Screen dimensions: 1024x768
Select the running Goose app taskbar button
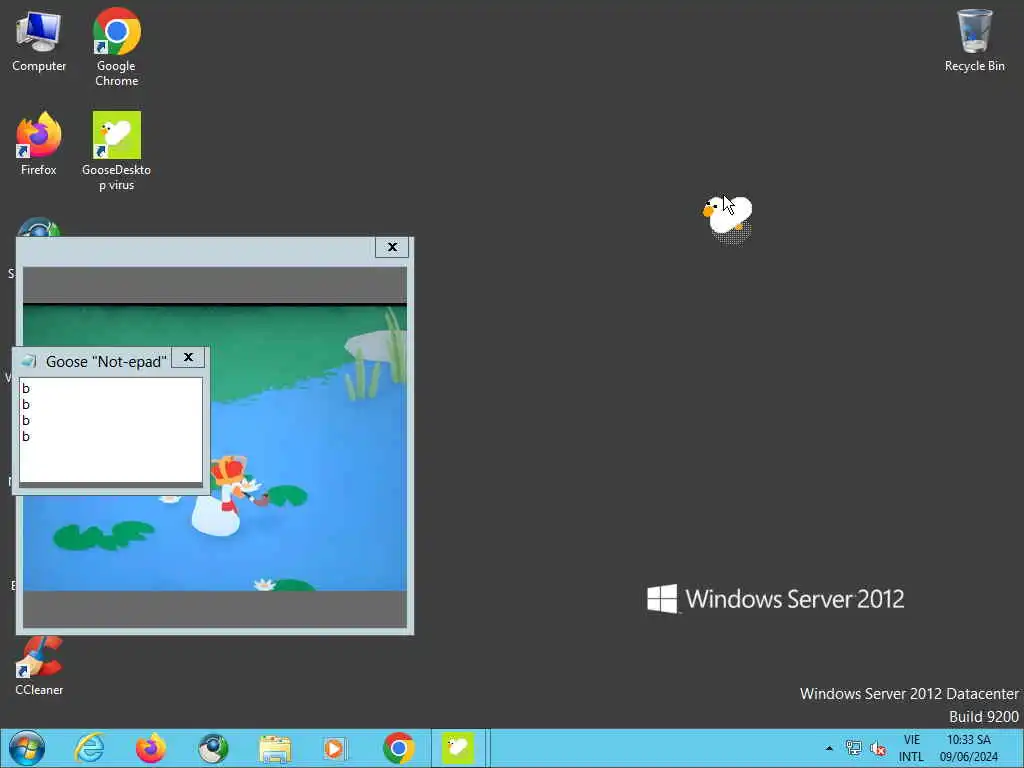click(x=458, y=748)
